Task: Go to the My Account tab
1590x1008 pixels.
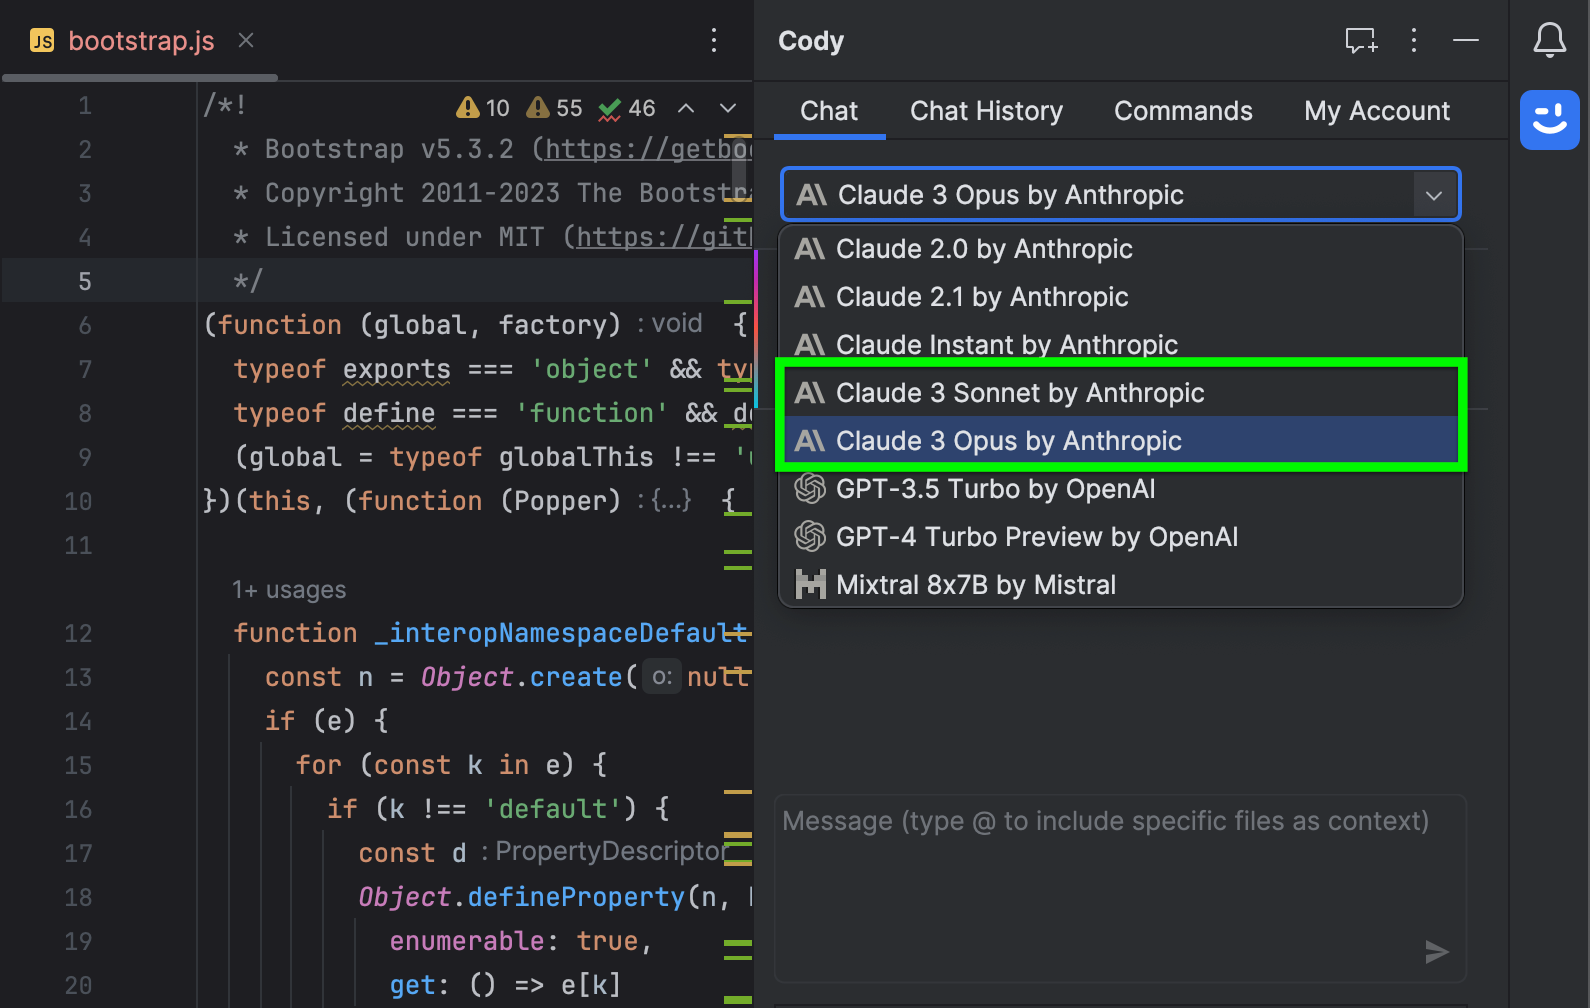Action: click(1377, 111)
